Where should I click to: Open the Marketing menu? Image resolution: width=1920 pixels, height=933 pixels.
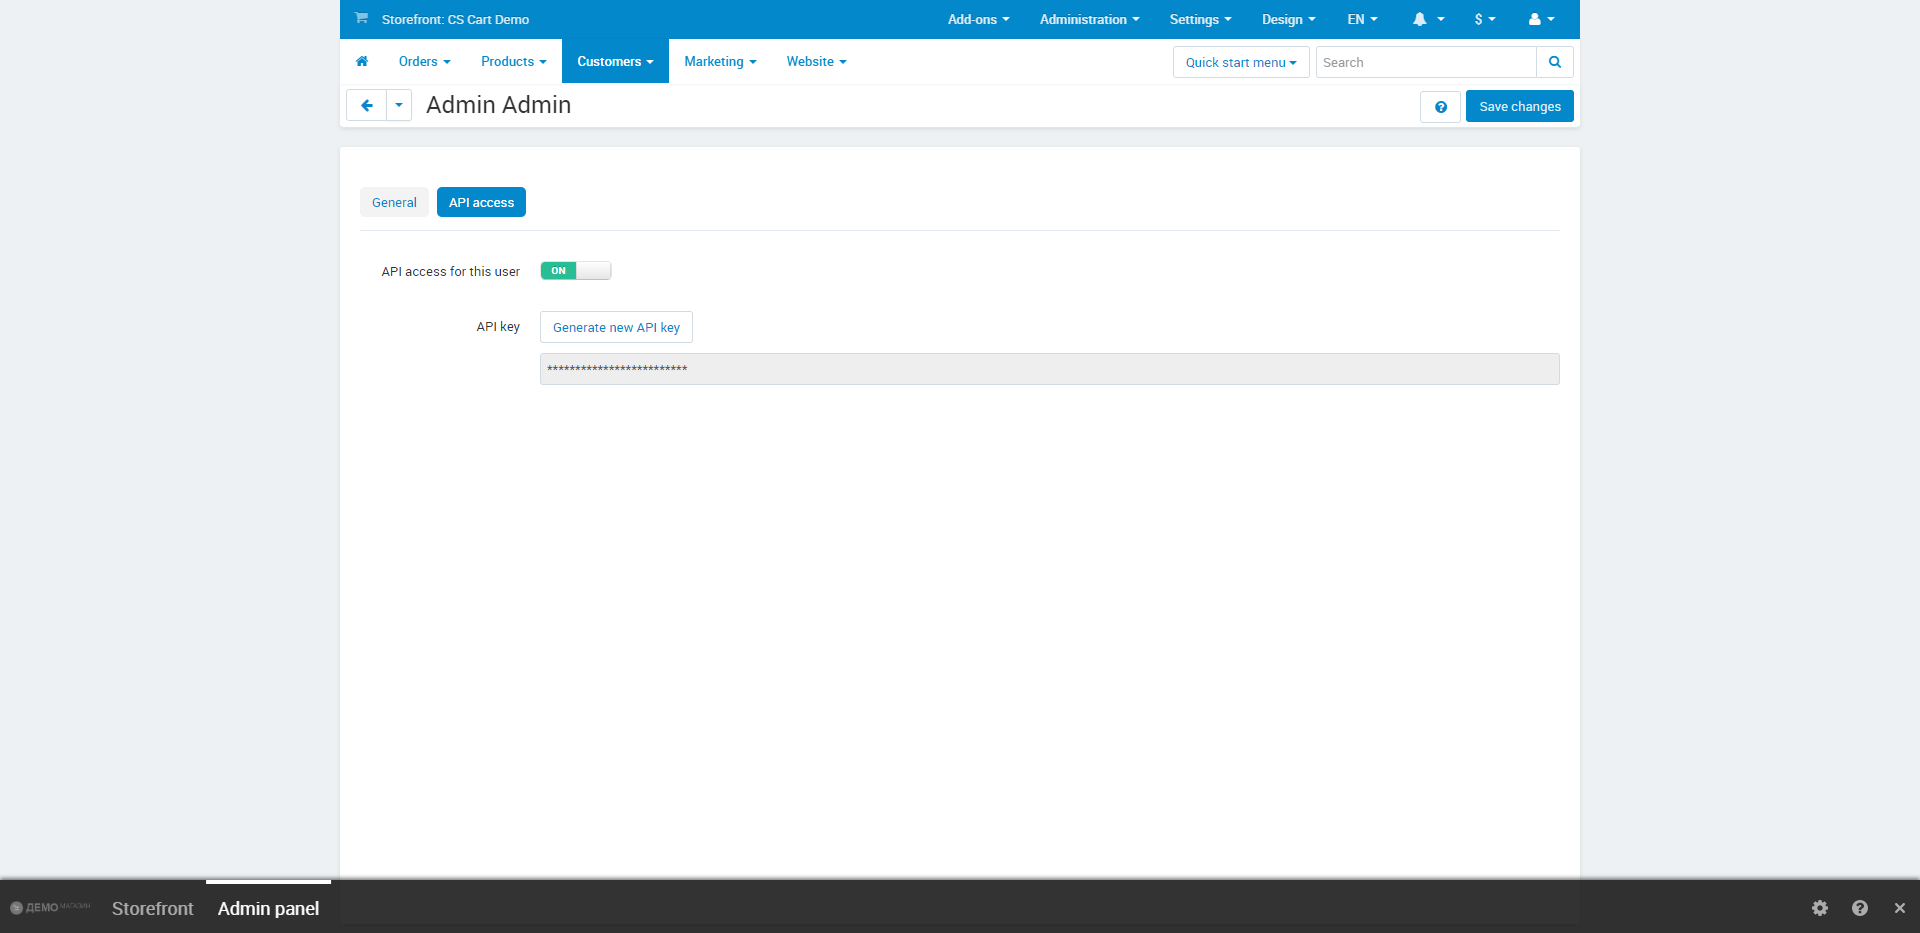(720, 61)
